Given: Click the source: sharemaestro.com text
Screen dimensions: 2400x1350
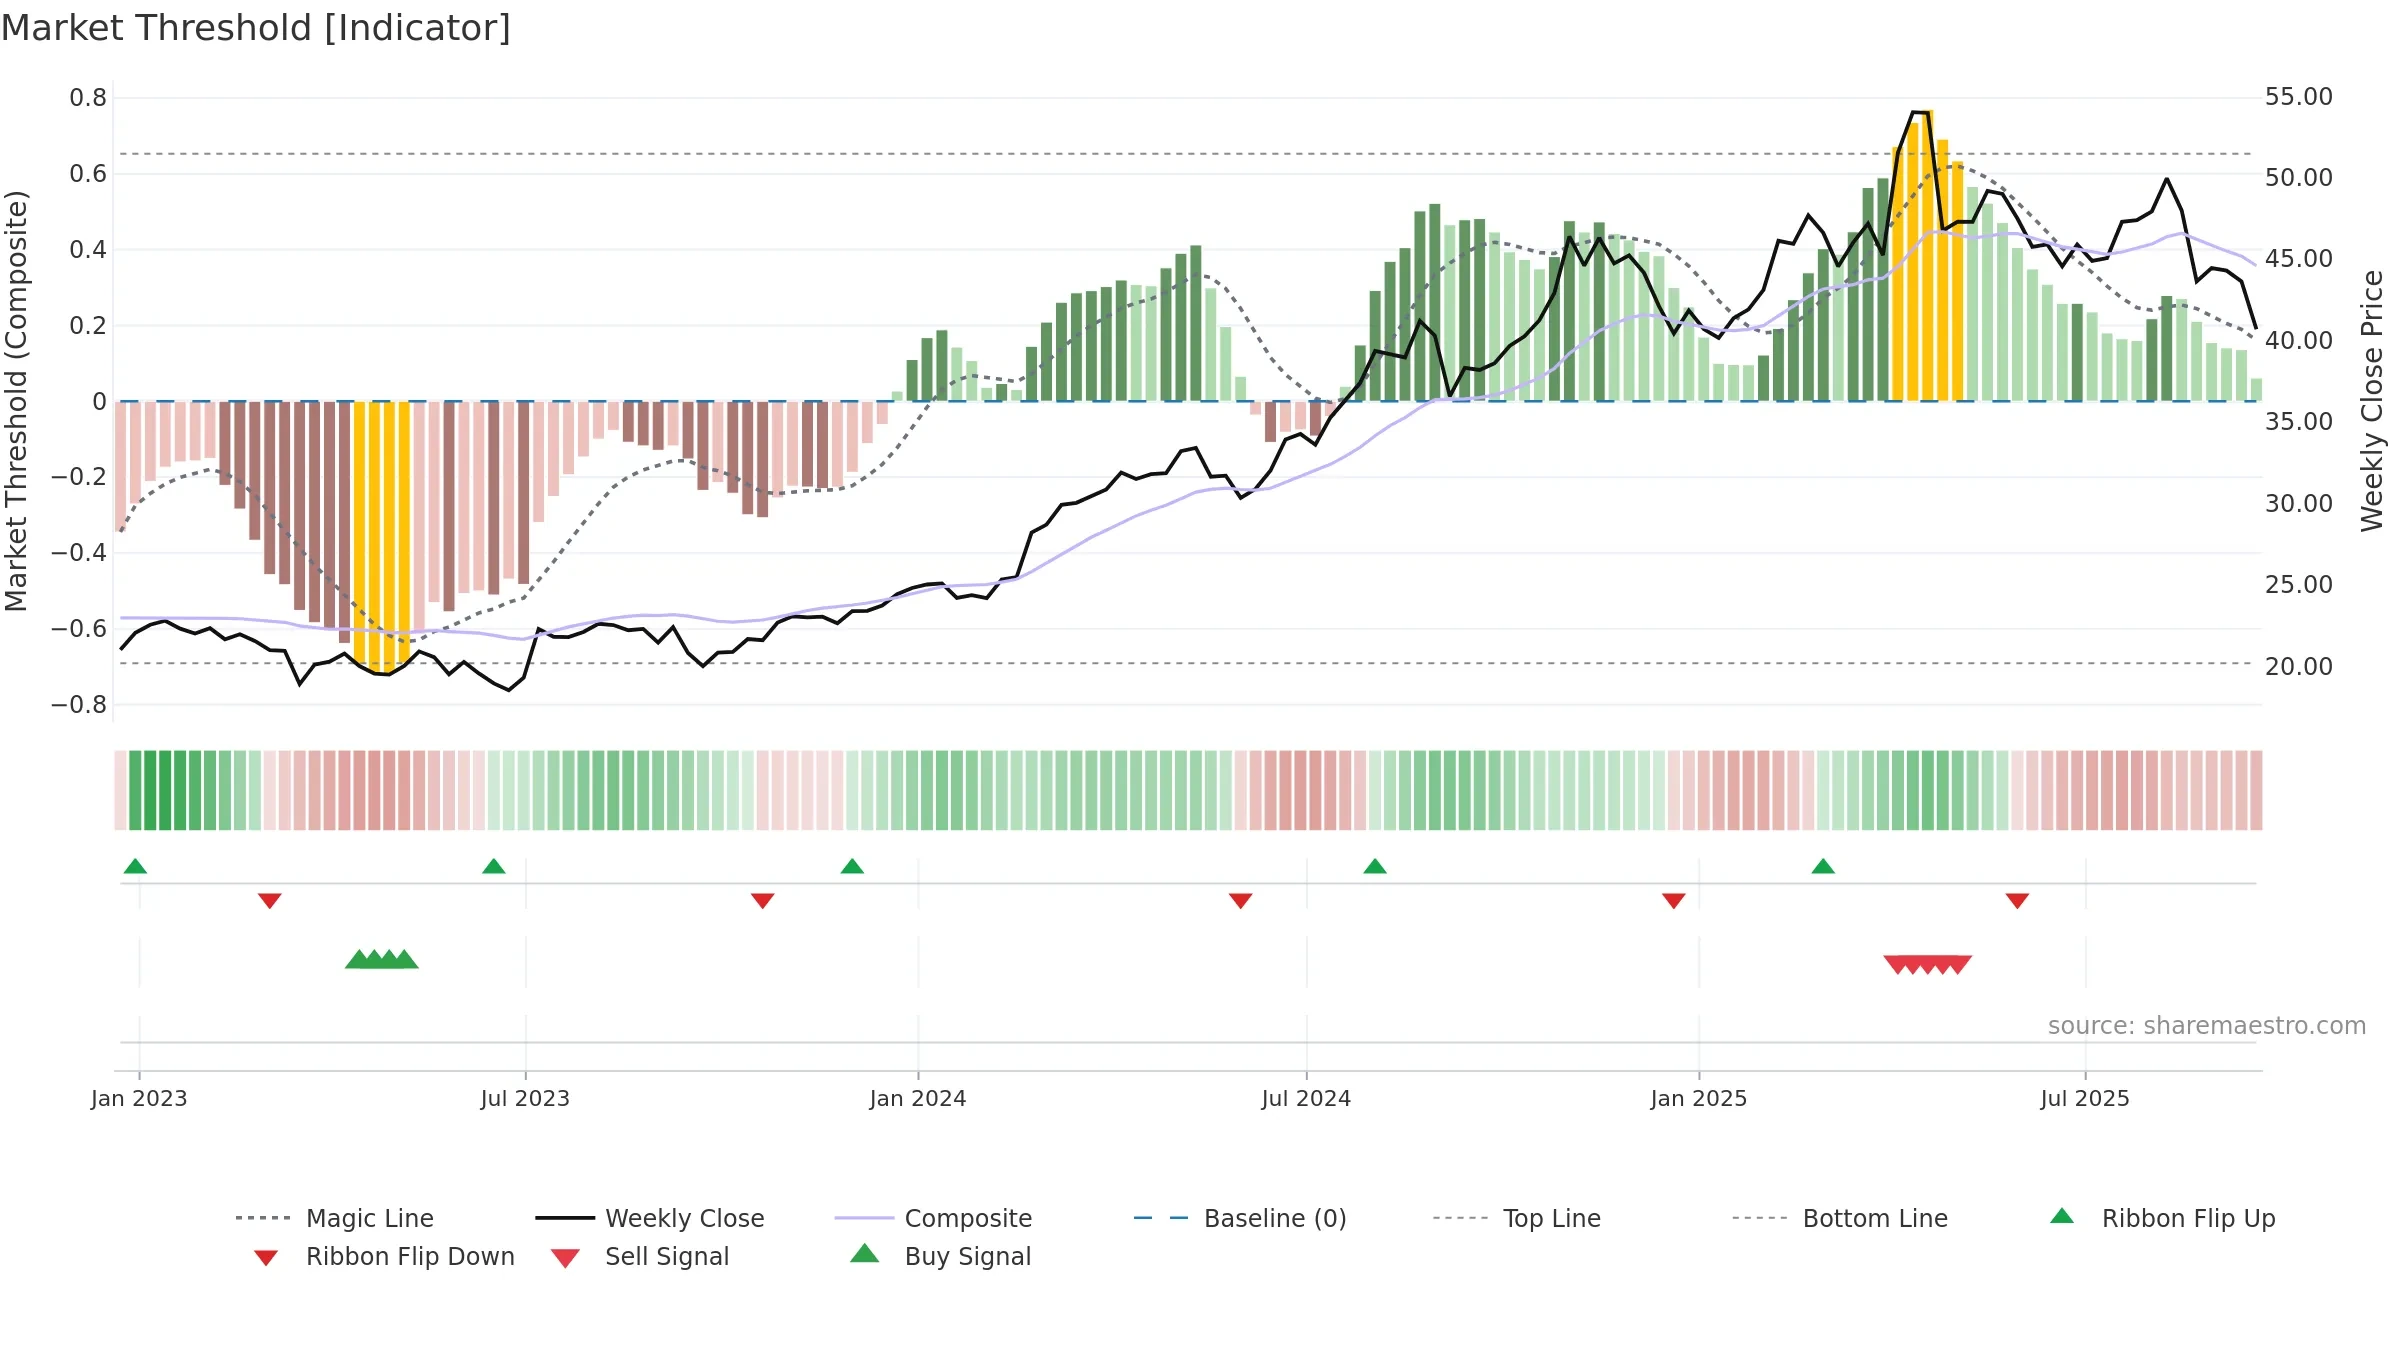Looking at the screenshot, I should (2207, 1026).
